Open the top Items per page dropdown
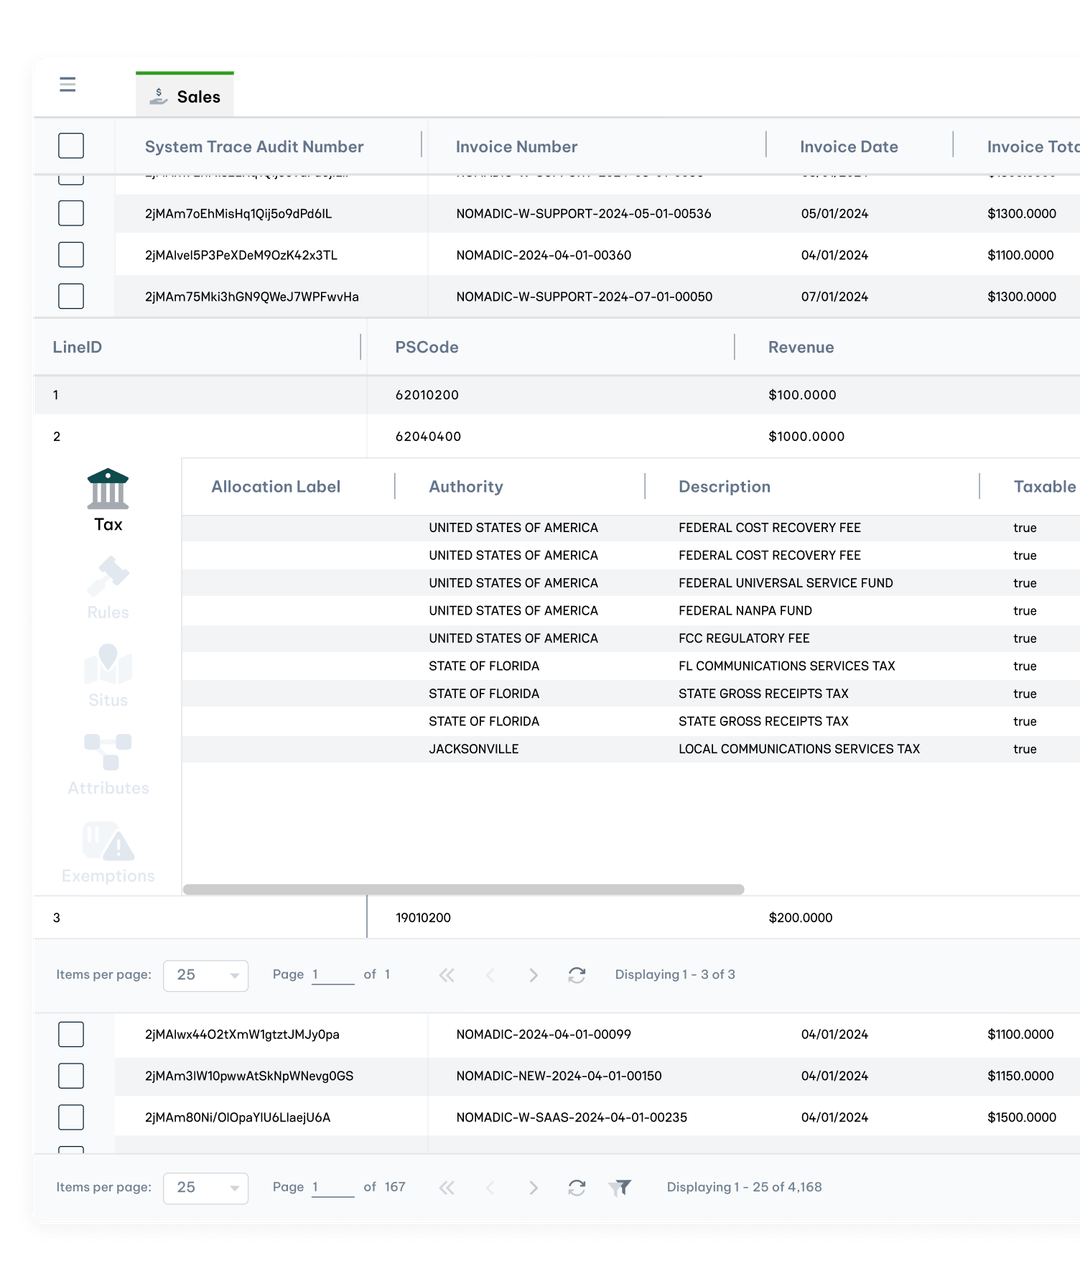Viewport: 1080px width, 1281px height. point(205,975)
